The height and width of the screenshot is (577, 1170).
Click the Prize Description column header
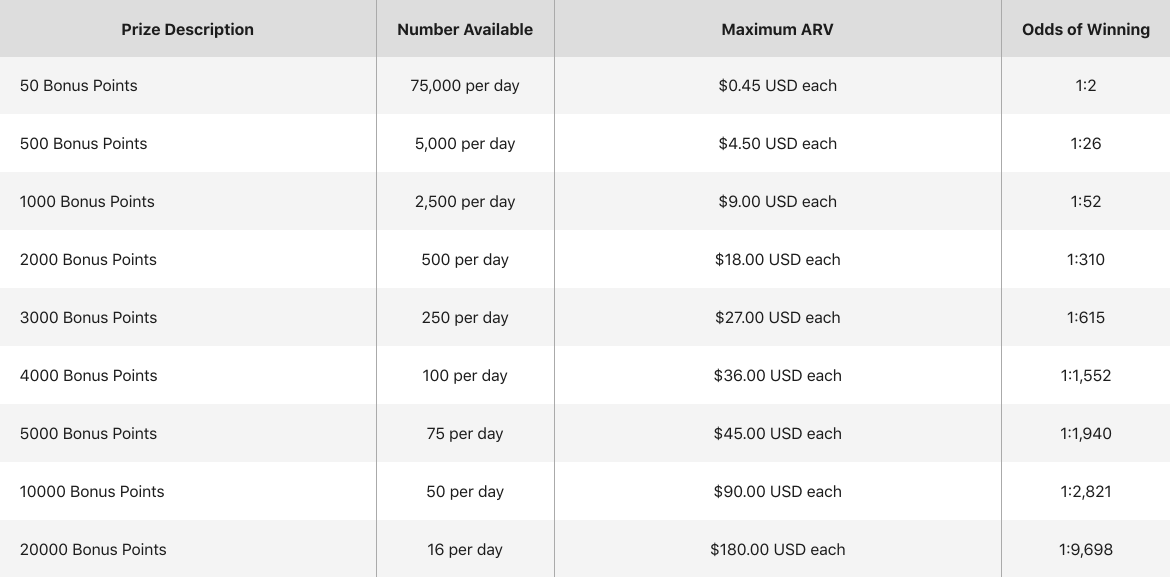click(x=187, y=30)
